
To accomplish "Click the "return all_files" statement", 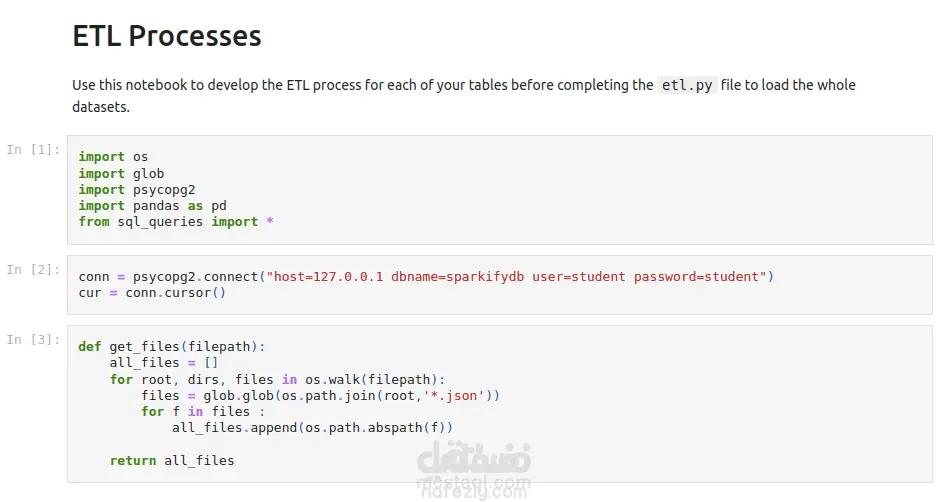I will click(x=172, y=460).
